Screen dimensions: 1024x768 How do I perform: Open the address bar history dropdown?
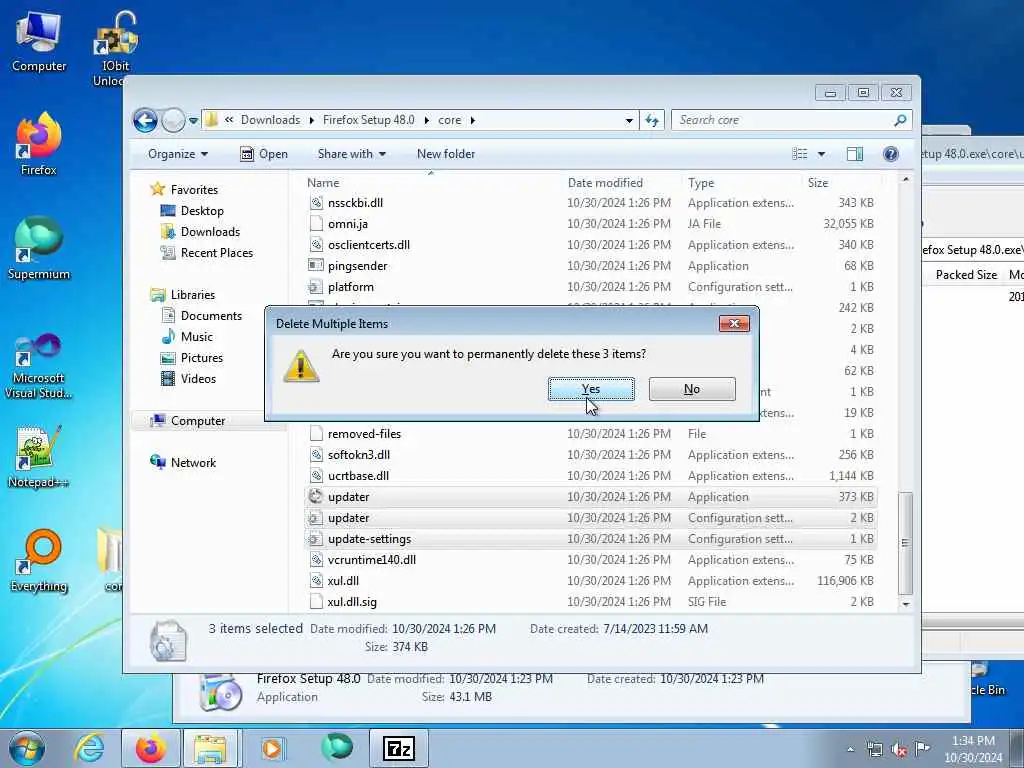[x=629, y=120]
